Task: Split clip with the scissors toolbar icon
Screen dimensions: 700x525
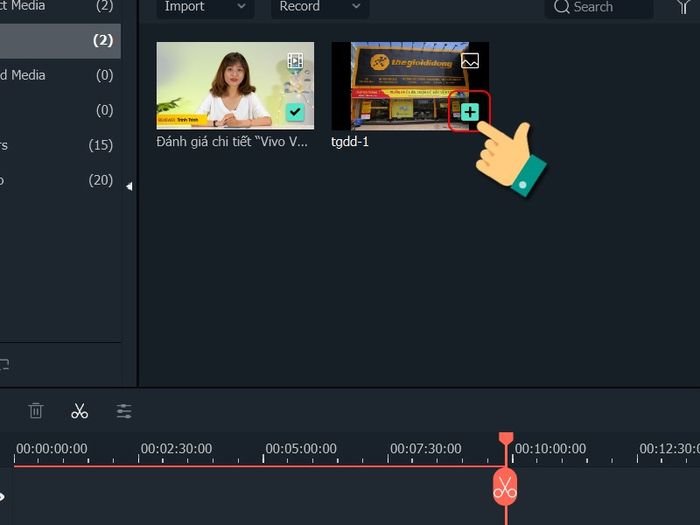Action: coord(79,411)
